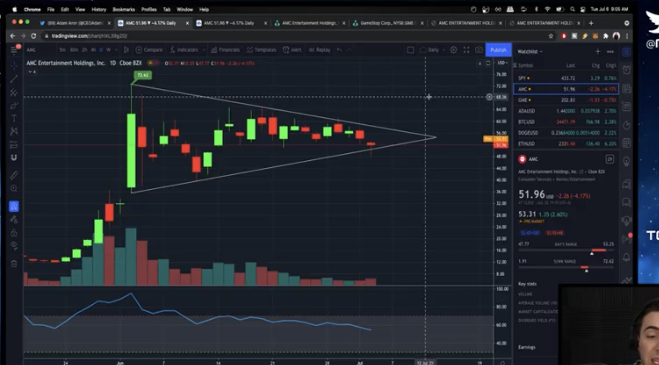Open the History menu in menu bar
659x365 pixels.
[99, 9]
